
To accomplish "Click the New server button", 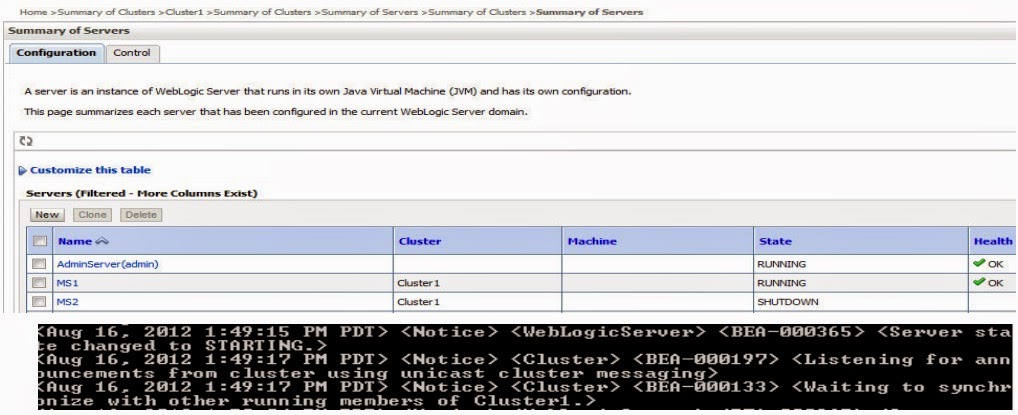I will click(x=47, y=215).
